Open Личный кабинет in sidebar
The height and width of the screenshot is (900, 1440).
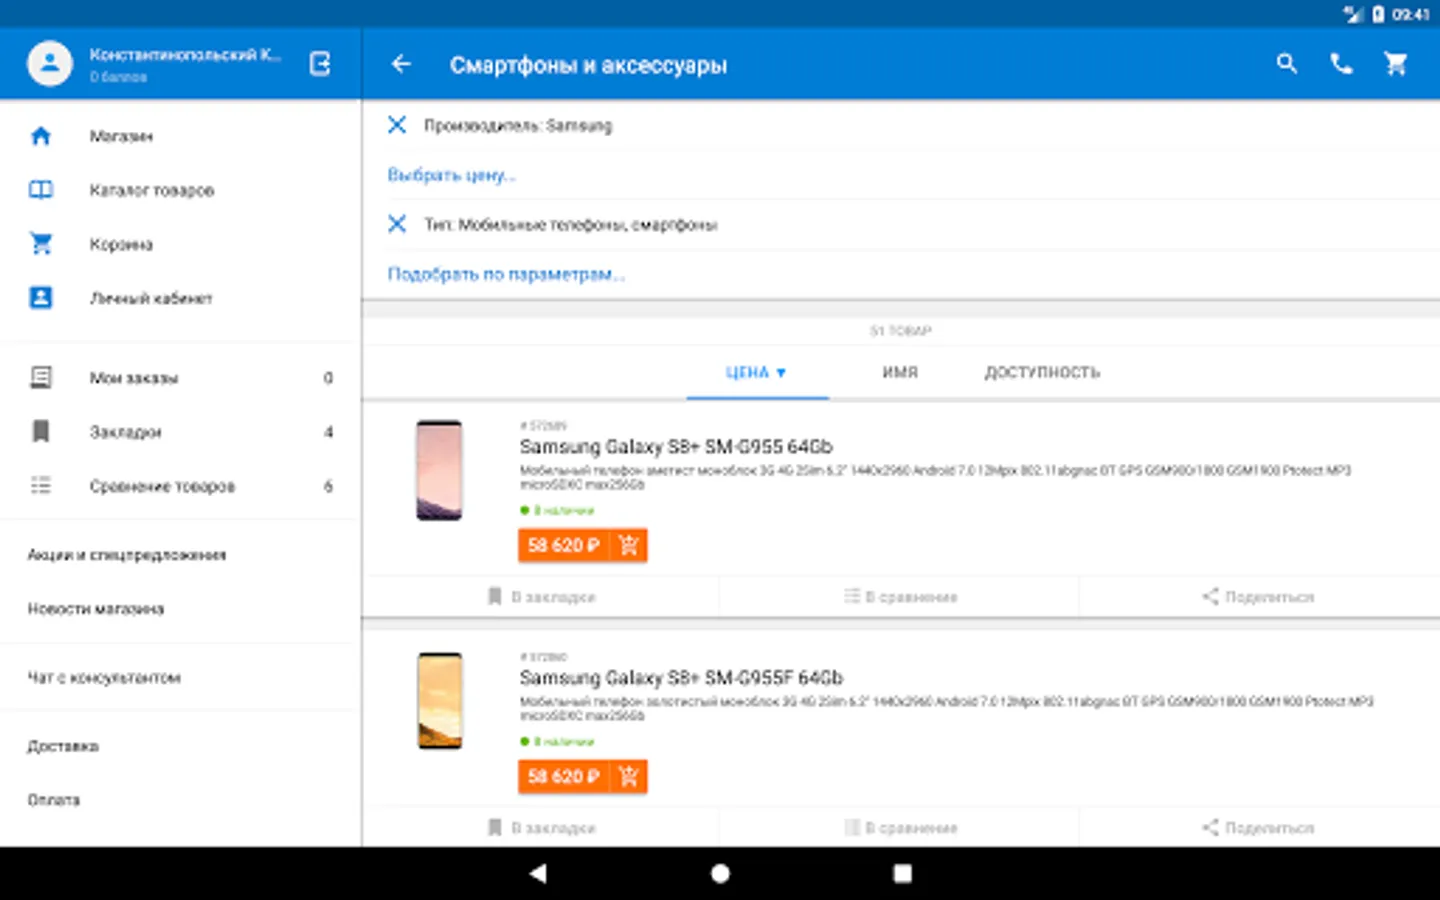coord(180,298)
